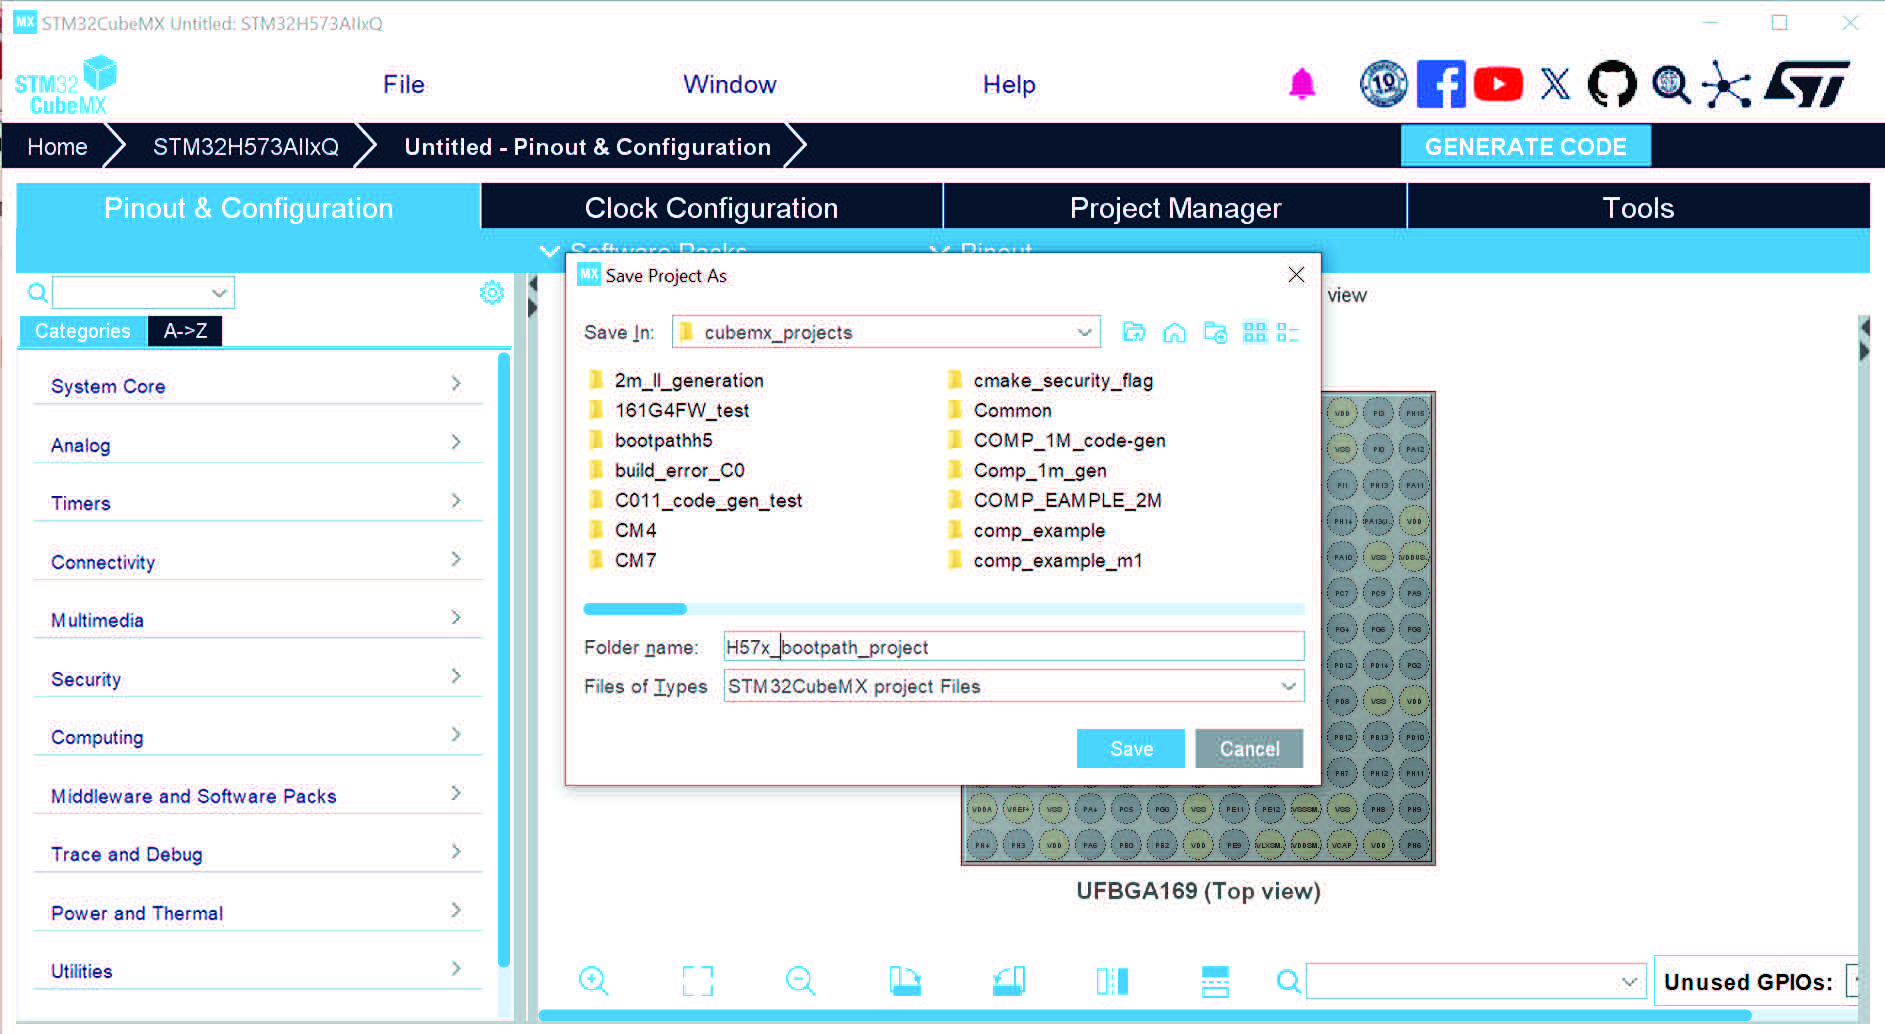
Task: Click the network star icon in header
Action: point(1727,85)
